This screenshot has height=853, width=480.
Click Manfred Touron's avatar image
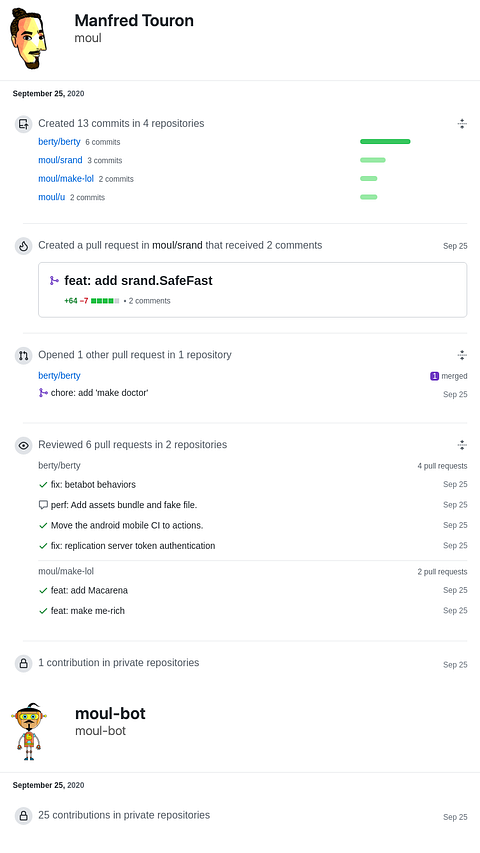(x=28, y=38)
